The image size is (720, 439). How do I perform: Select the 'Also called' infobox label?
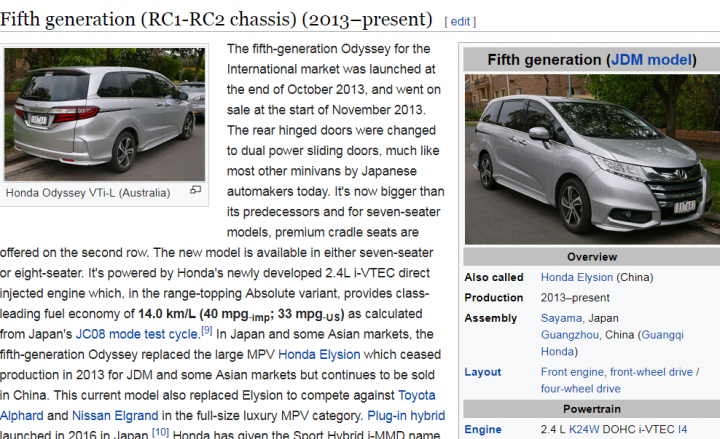coord(494,277)
